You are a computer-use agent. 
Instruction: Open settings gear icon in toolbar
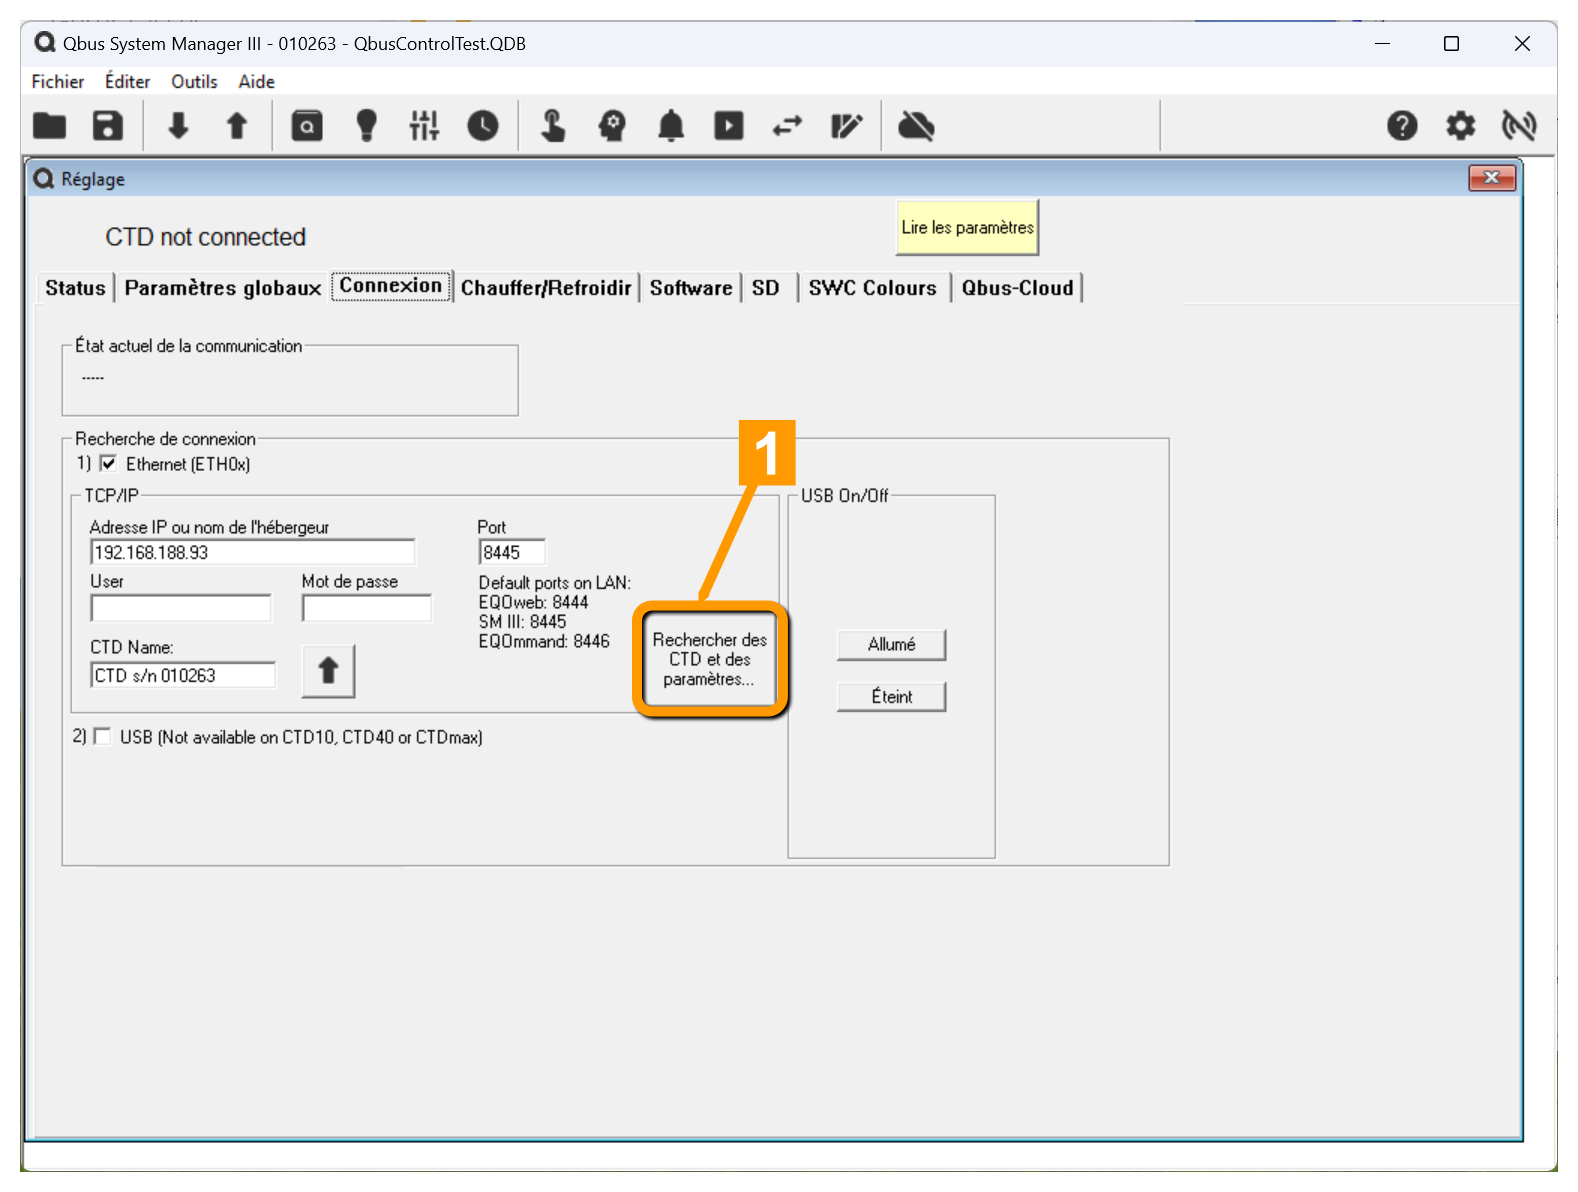coord(1460,126)
